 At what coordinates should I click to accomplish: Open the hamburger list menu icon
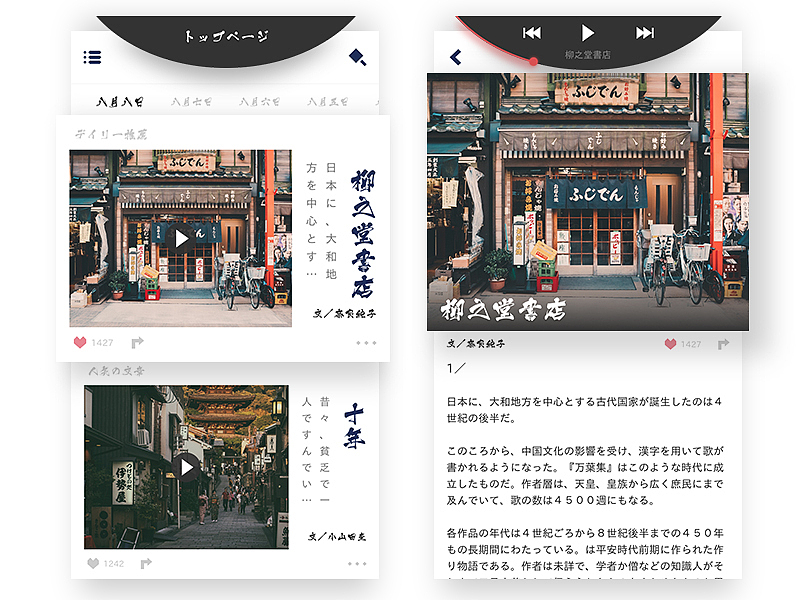[92, 57]
